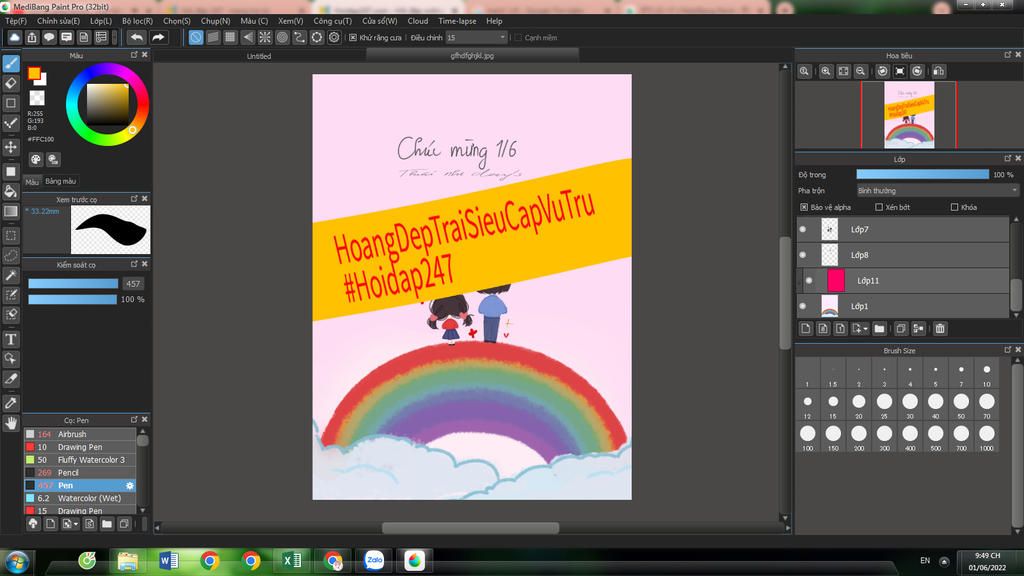Open the Bộ lọc(R) menu
The height and width of the screenshot is (576, 1024).
click(137, 21)
